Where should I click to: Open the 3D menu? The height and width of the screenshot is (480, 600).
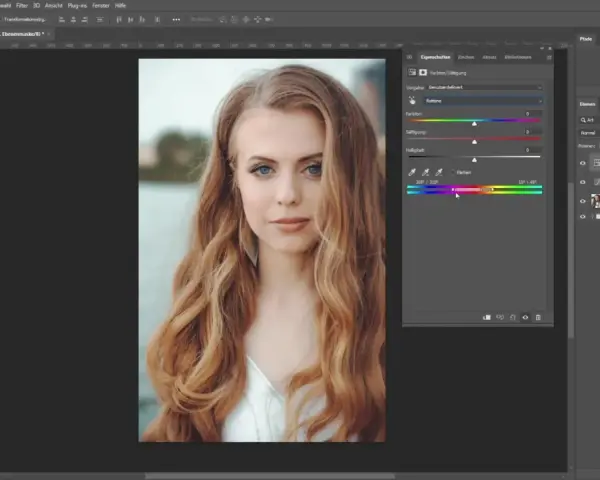[x=36, y=5]
